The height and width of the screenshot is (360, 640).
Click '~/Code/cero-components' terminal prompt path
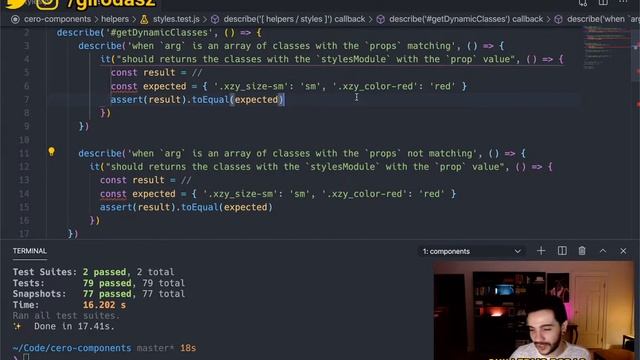tap(72, 348)
